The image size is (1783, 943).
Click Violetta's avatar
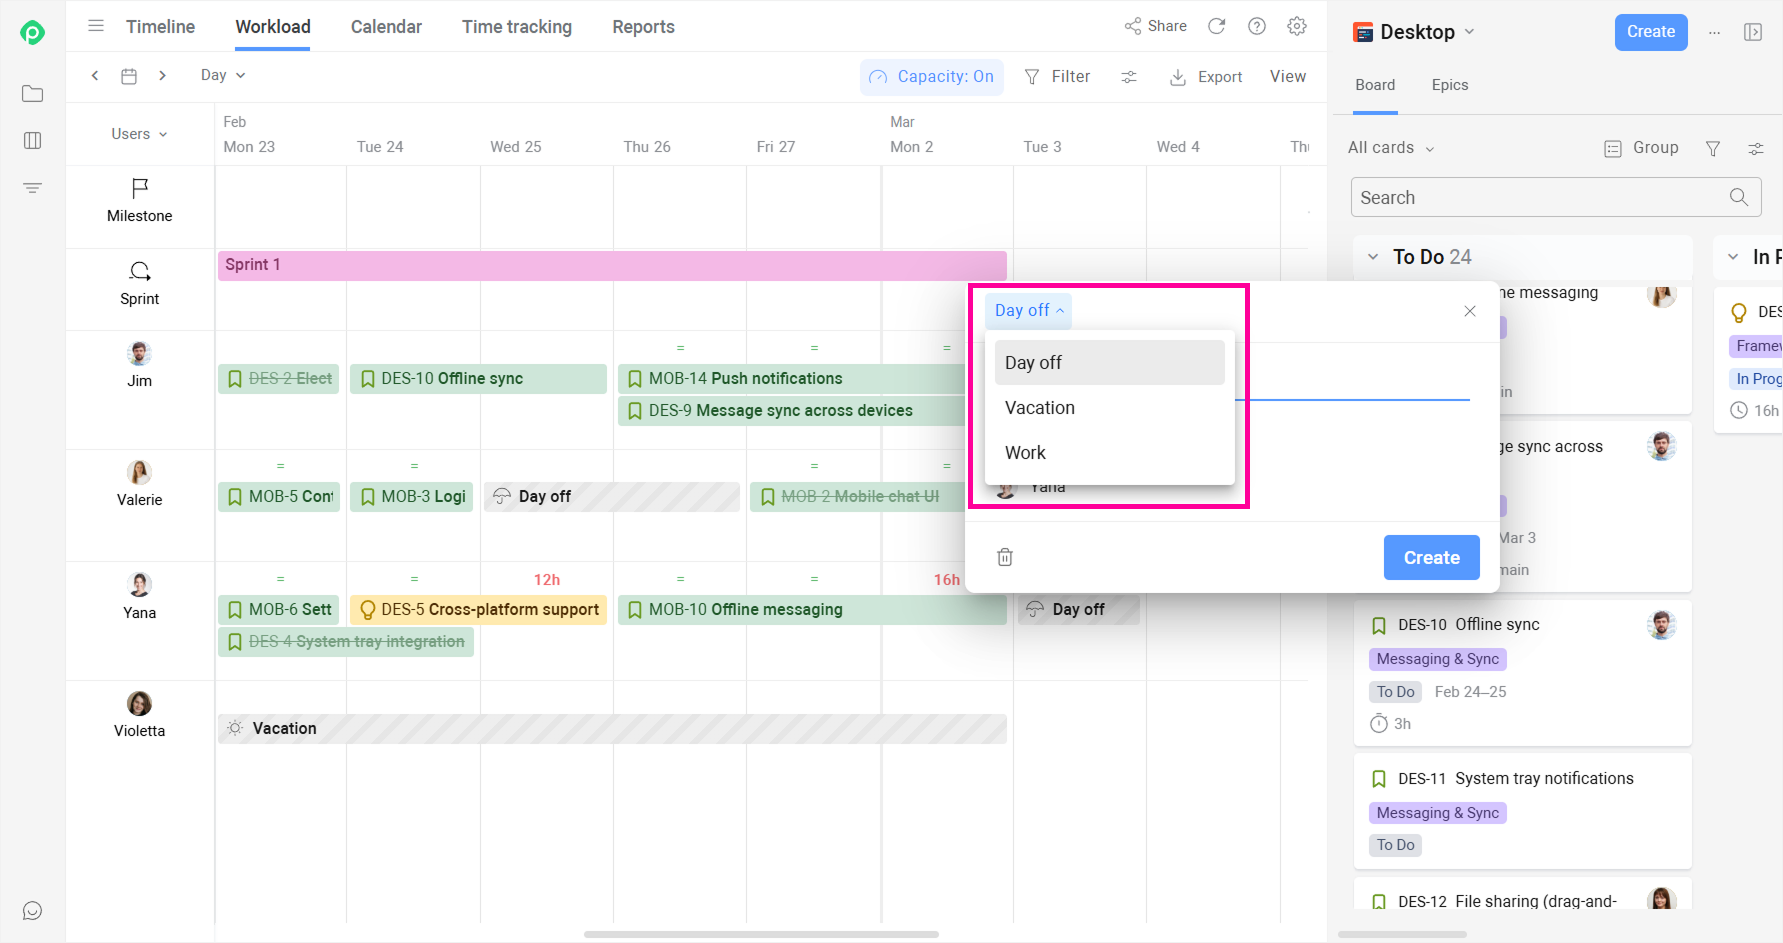140,703
